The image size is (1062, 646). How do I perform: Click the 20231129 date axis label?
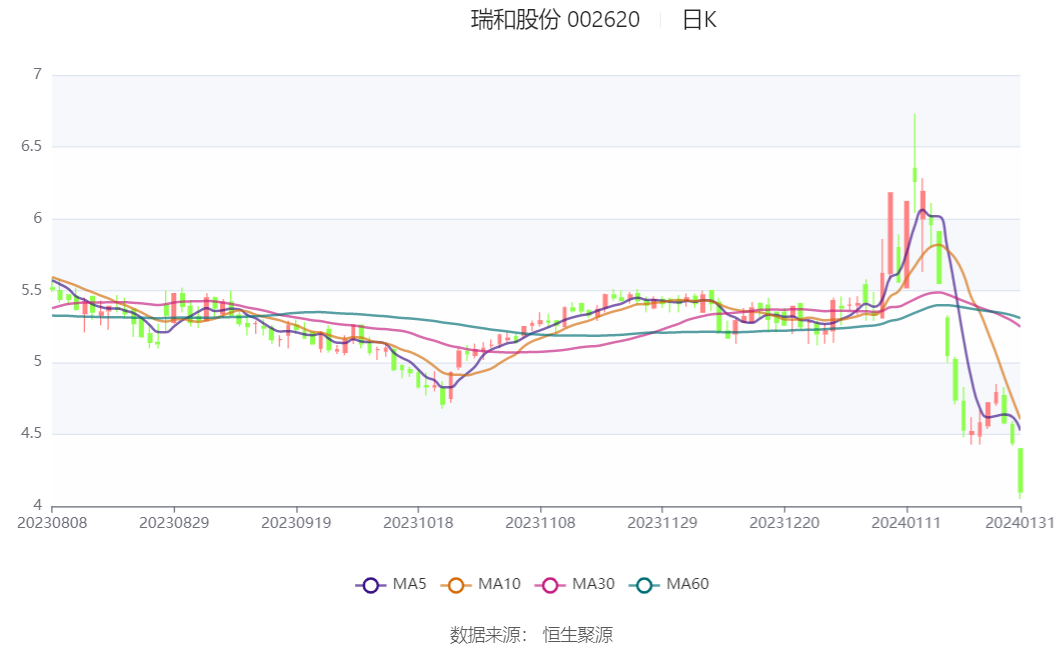coord(662,523)
